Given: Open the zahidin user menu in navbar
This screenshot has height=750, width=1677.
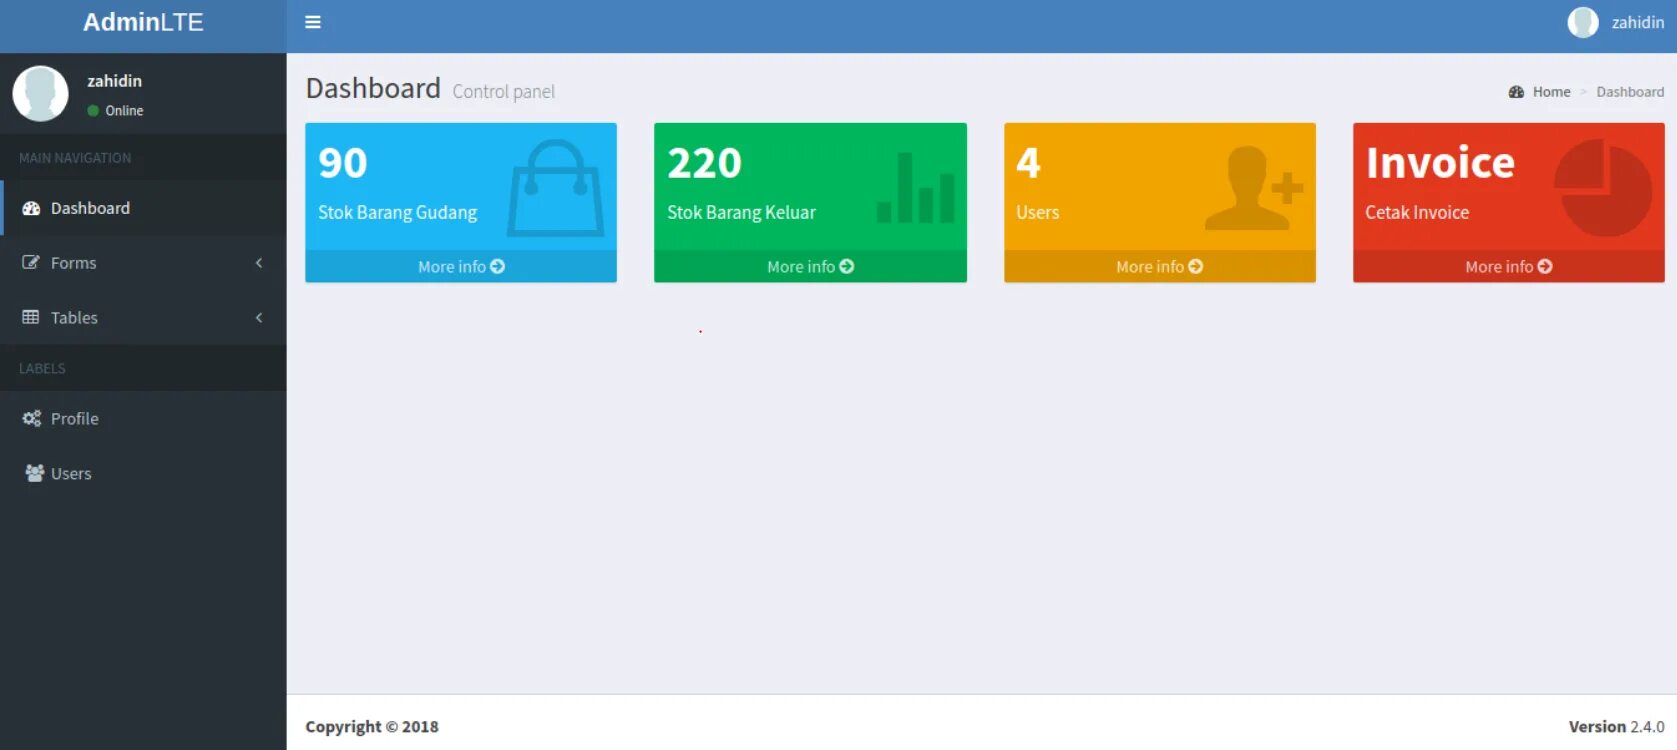Looking at the screenshot, I should (1616, 22).
